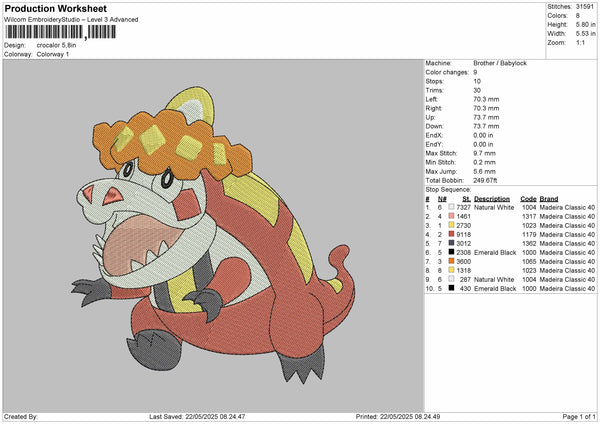Click thread code 1065 in stop 7
The width and height of the screenshot is (600, 424).
coord(529,261)
